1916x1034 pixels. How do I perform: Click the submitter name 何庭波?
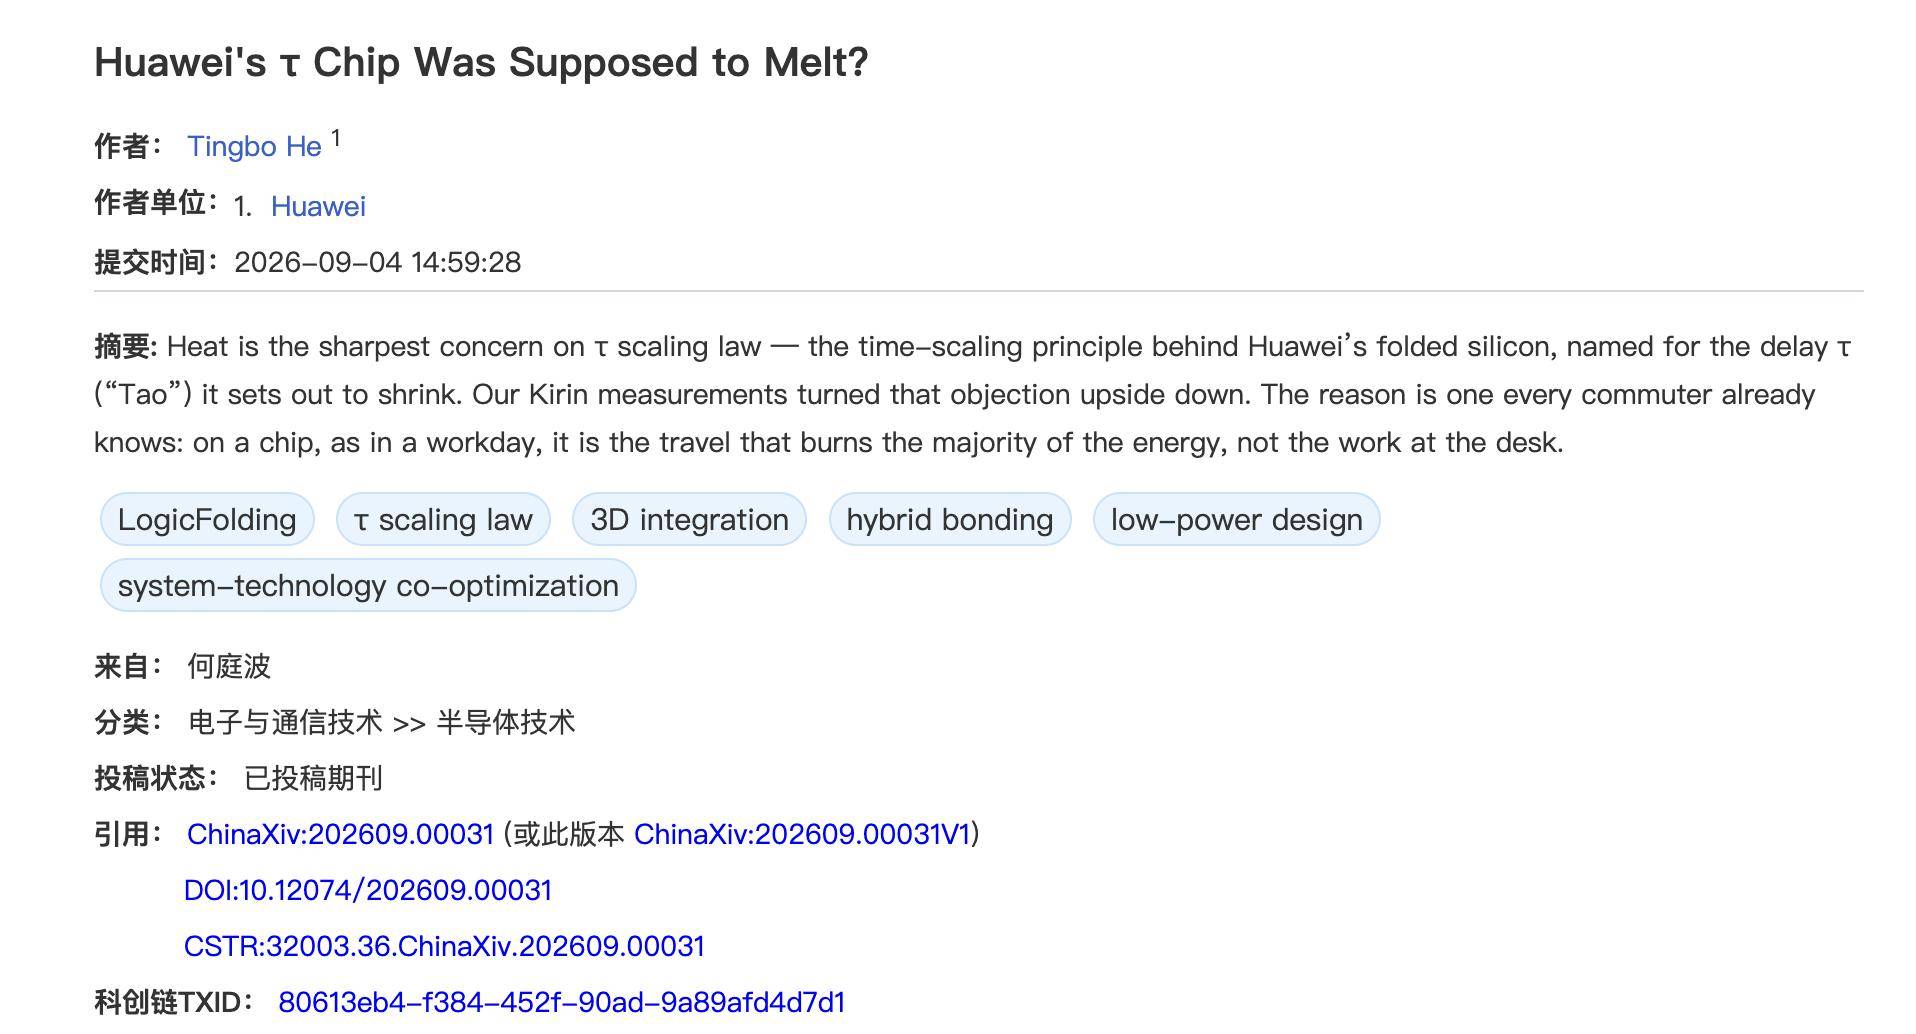[229, 666]
